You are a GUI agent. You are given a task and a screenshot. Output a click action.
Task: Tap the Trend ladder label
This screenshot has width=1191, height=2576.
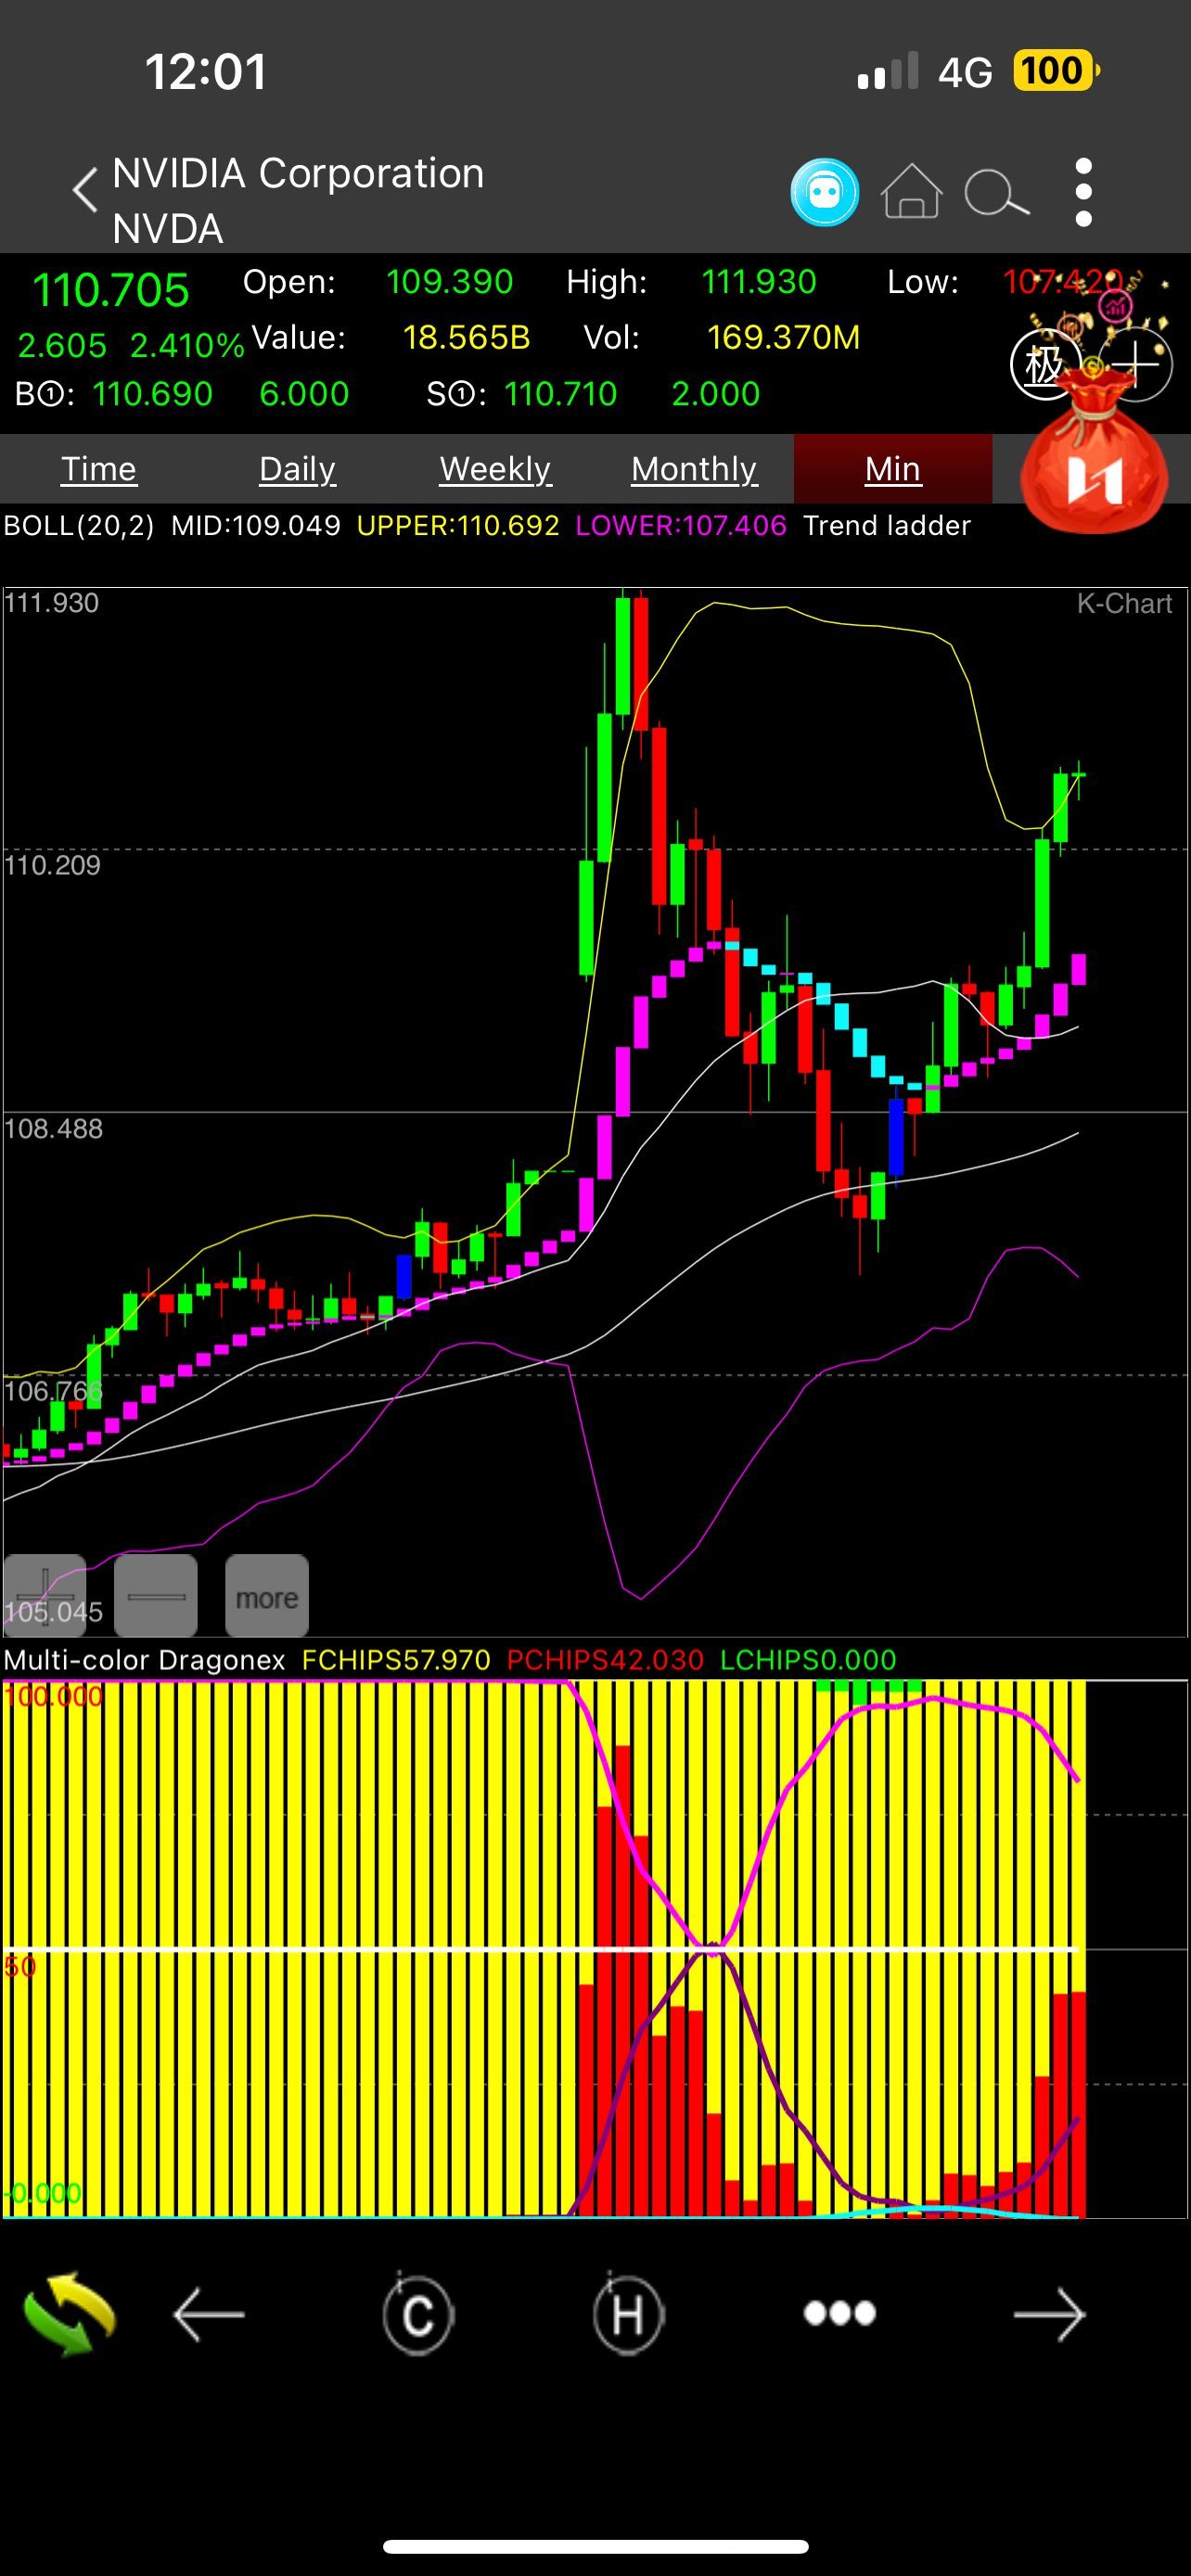pyautogui.click(x=887, y=526)
